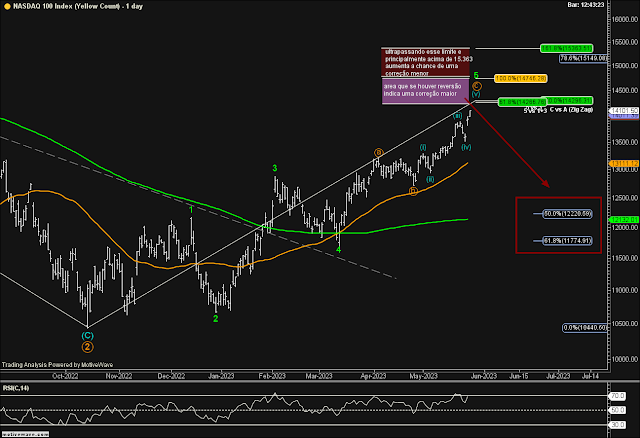The width and height of the screenshot is (640, 438).
Task: Select the green wave label 3
Action: [x=275, y=168]
